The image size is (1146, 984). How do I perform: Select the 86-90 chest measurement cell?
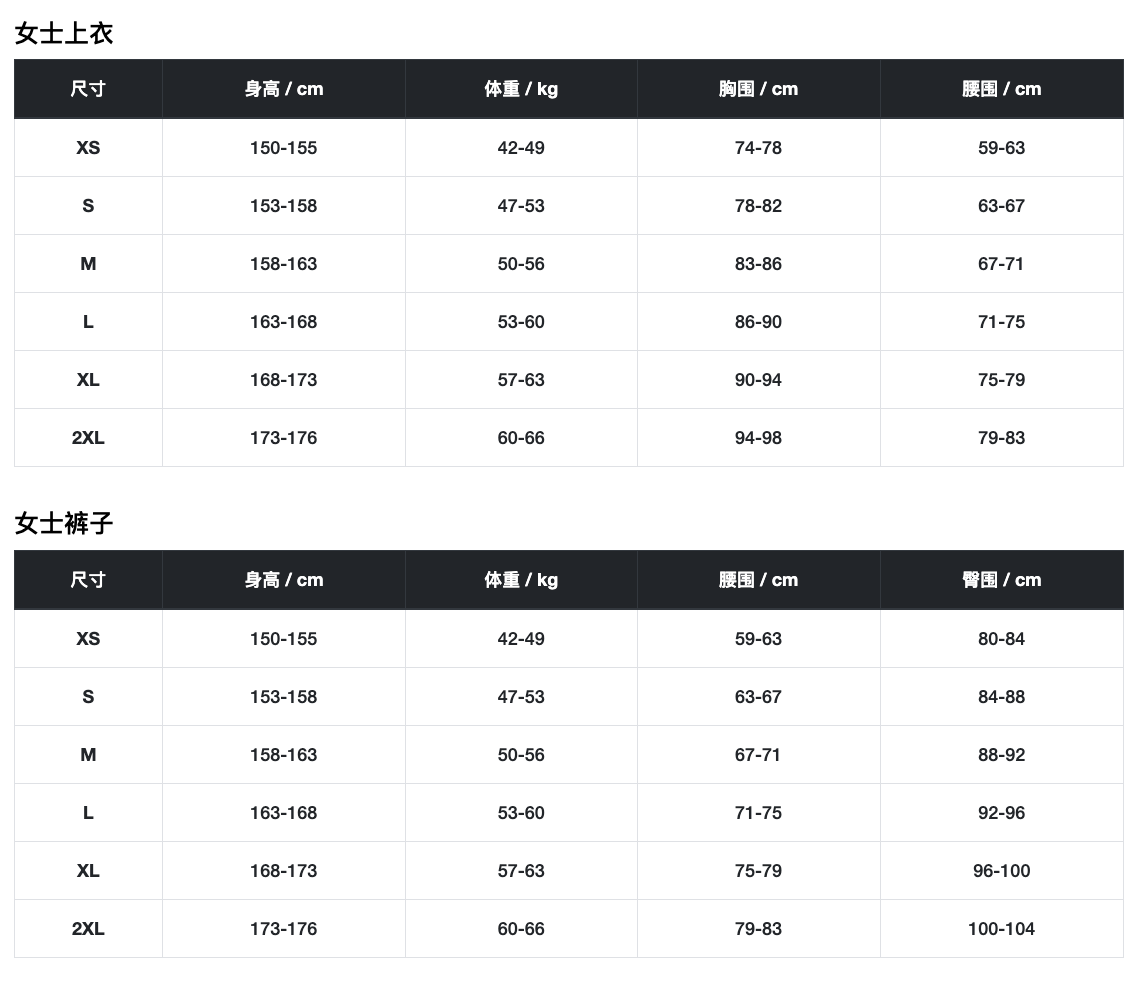click(x=758, y=322)
